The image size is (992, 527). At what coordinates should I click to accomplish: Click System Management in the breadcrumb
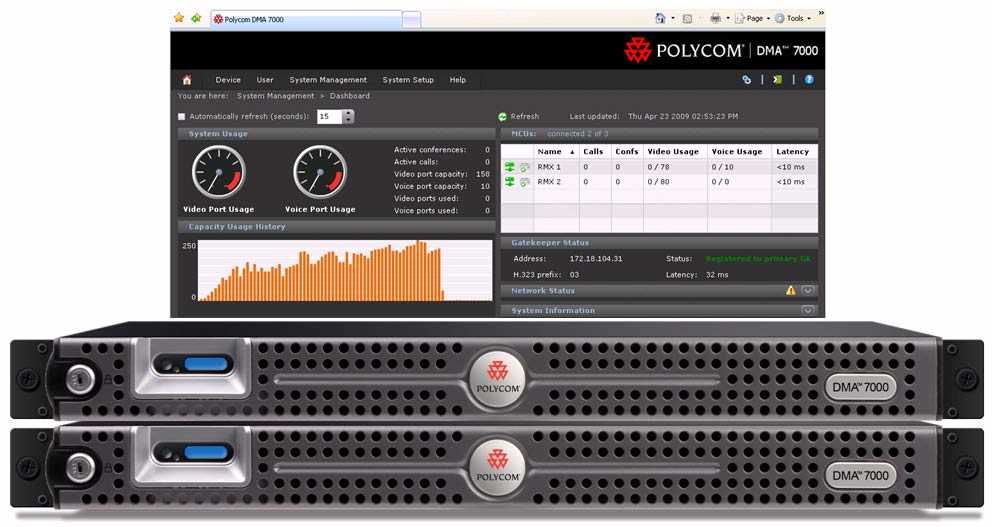pyautogui.click(x=275, y=96)
